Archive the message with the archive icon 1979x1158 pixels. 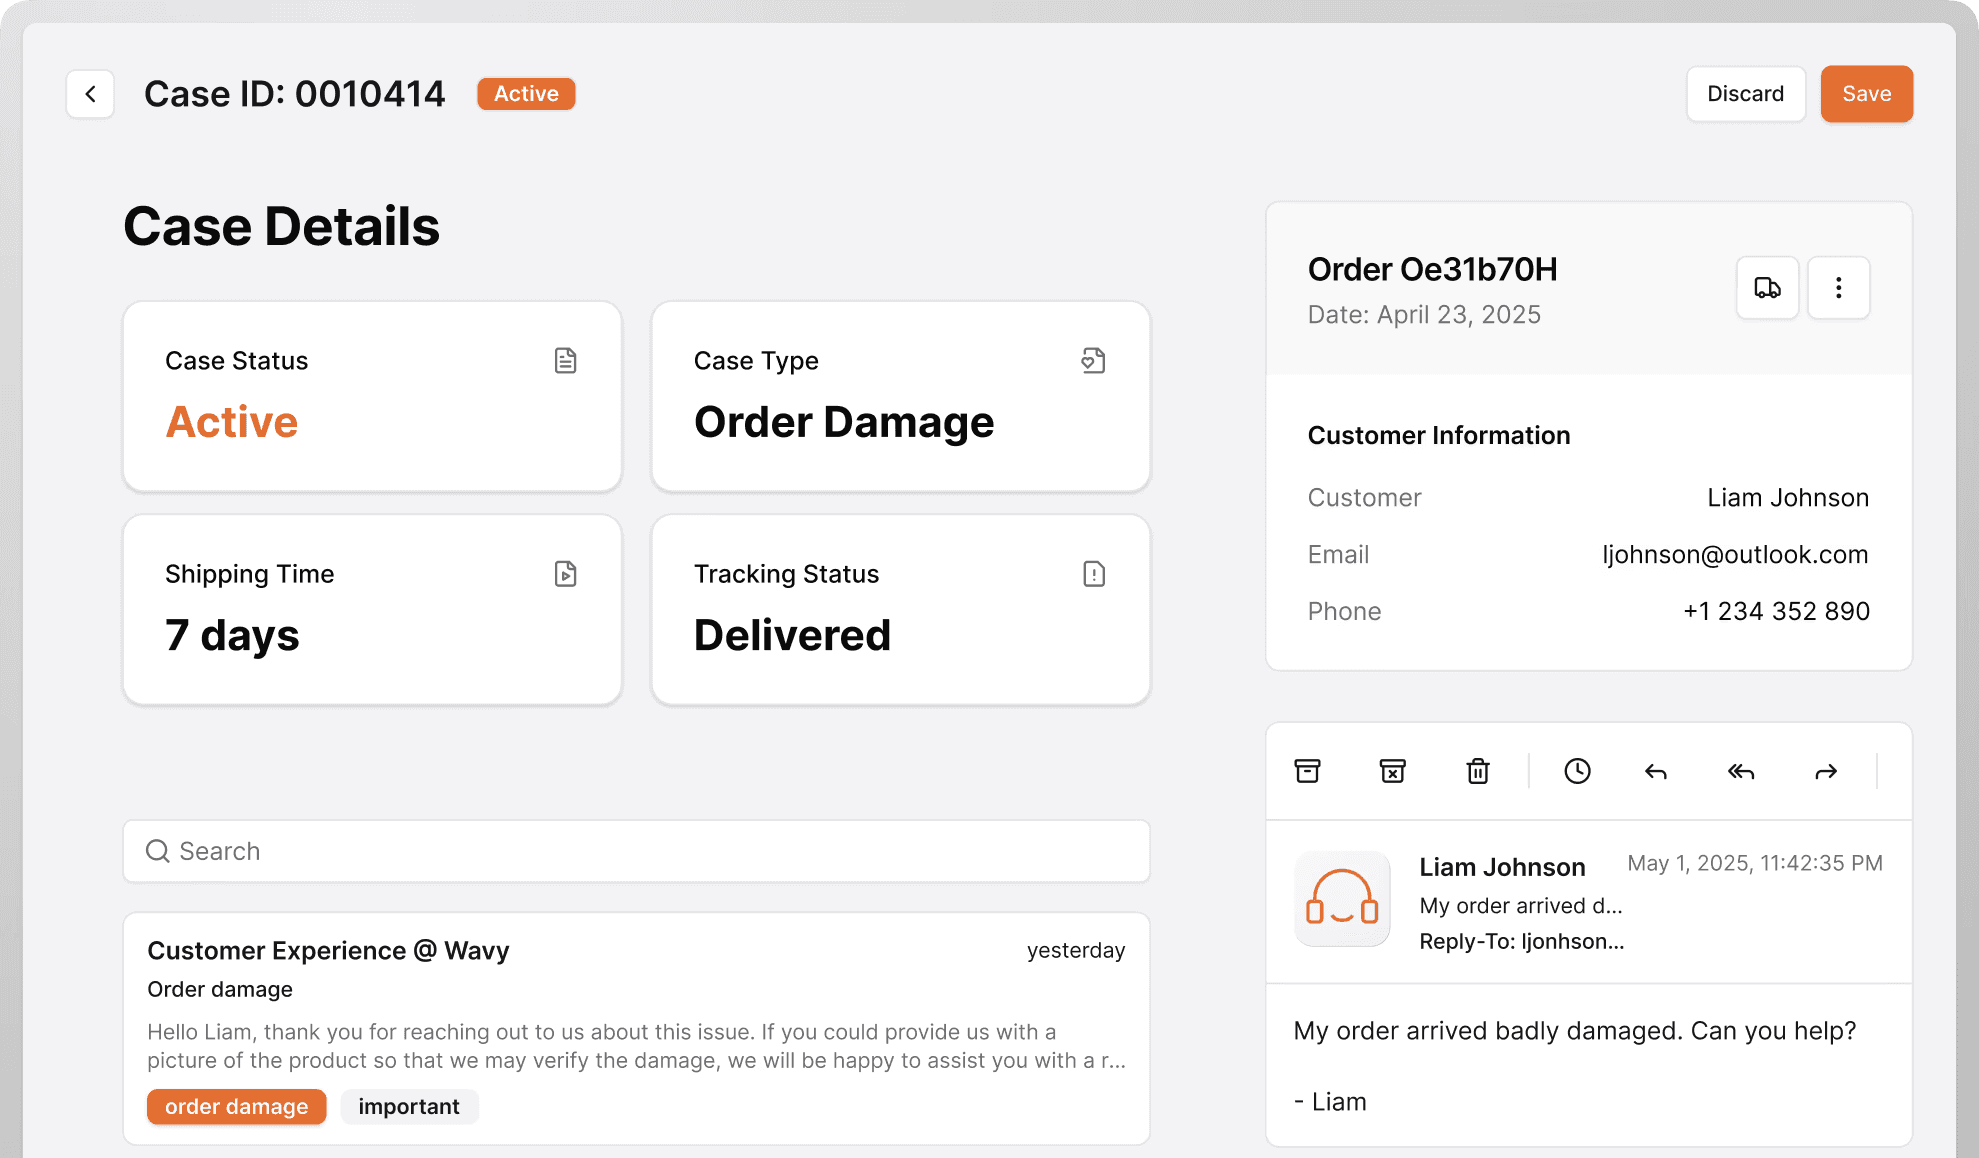(1307, 771)
